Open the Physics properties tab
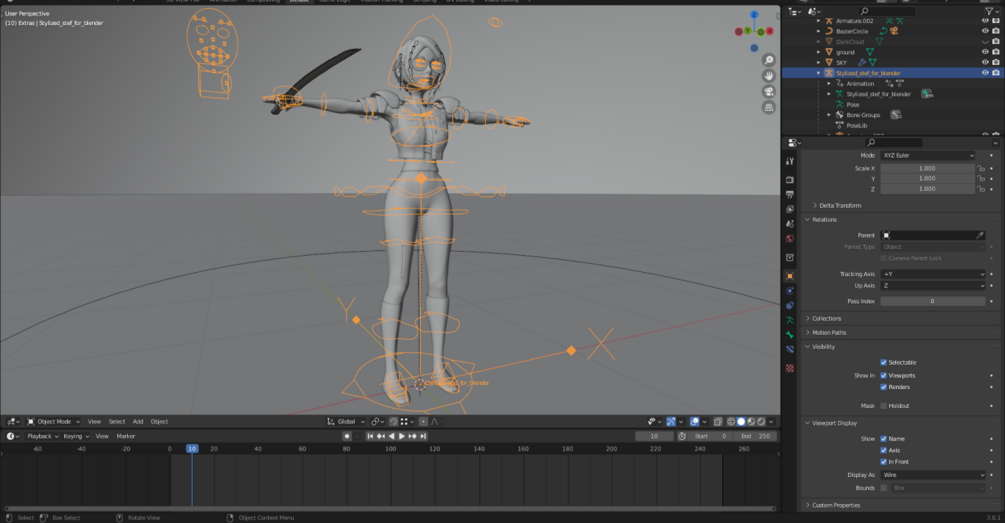This screenshot has width=1005, height=523. (790, 291)
